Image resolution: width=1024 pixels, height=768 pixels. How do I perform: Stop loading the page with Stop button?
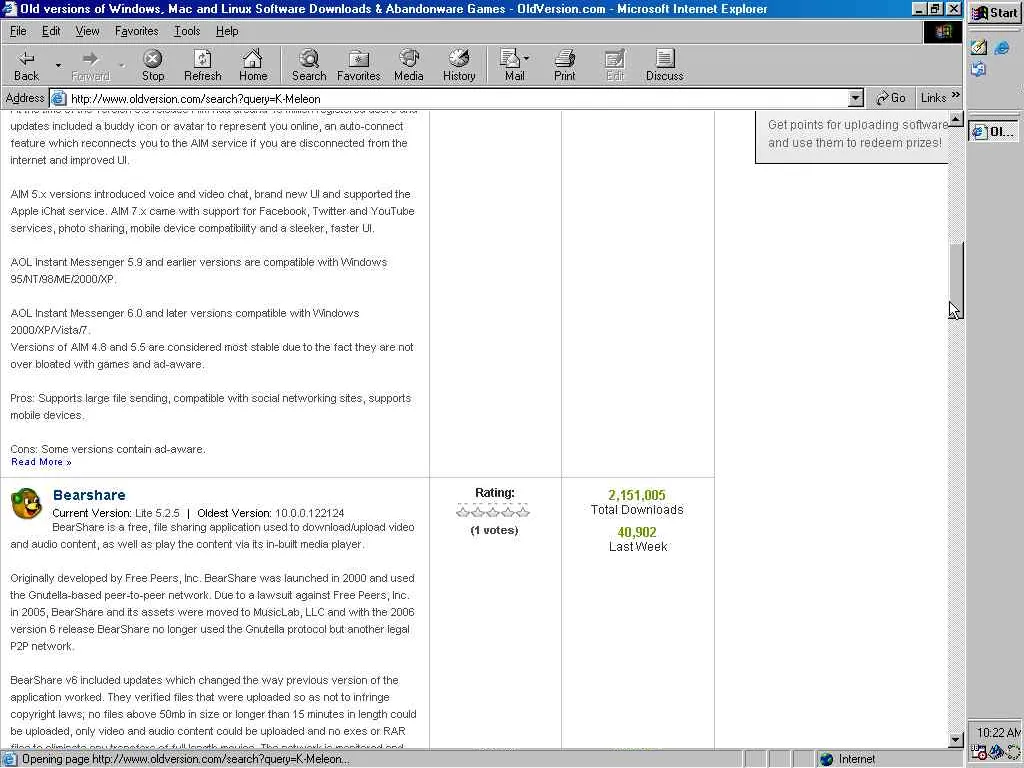(153, 65)
